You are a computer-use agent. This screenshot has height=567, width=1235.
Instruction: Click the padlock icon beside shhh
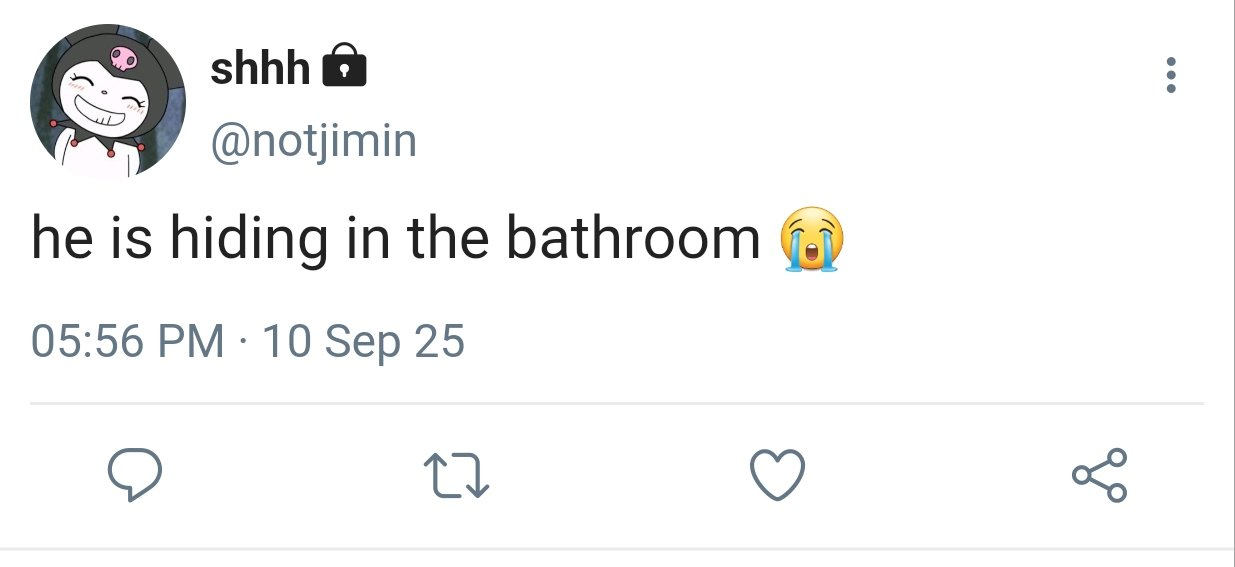click(x=345, y=68)
